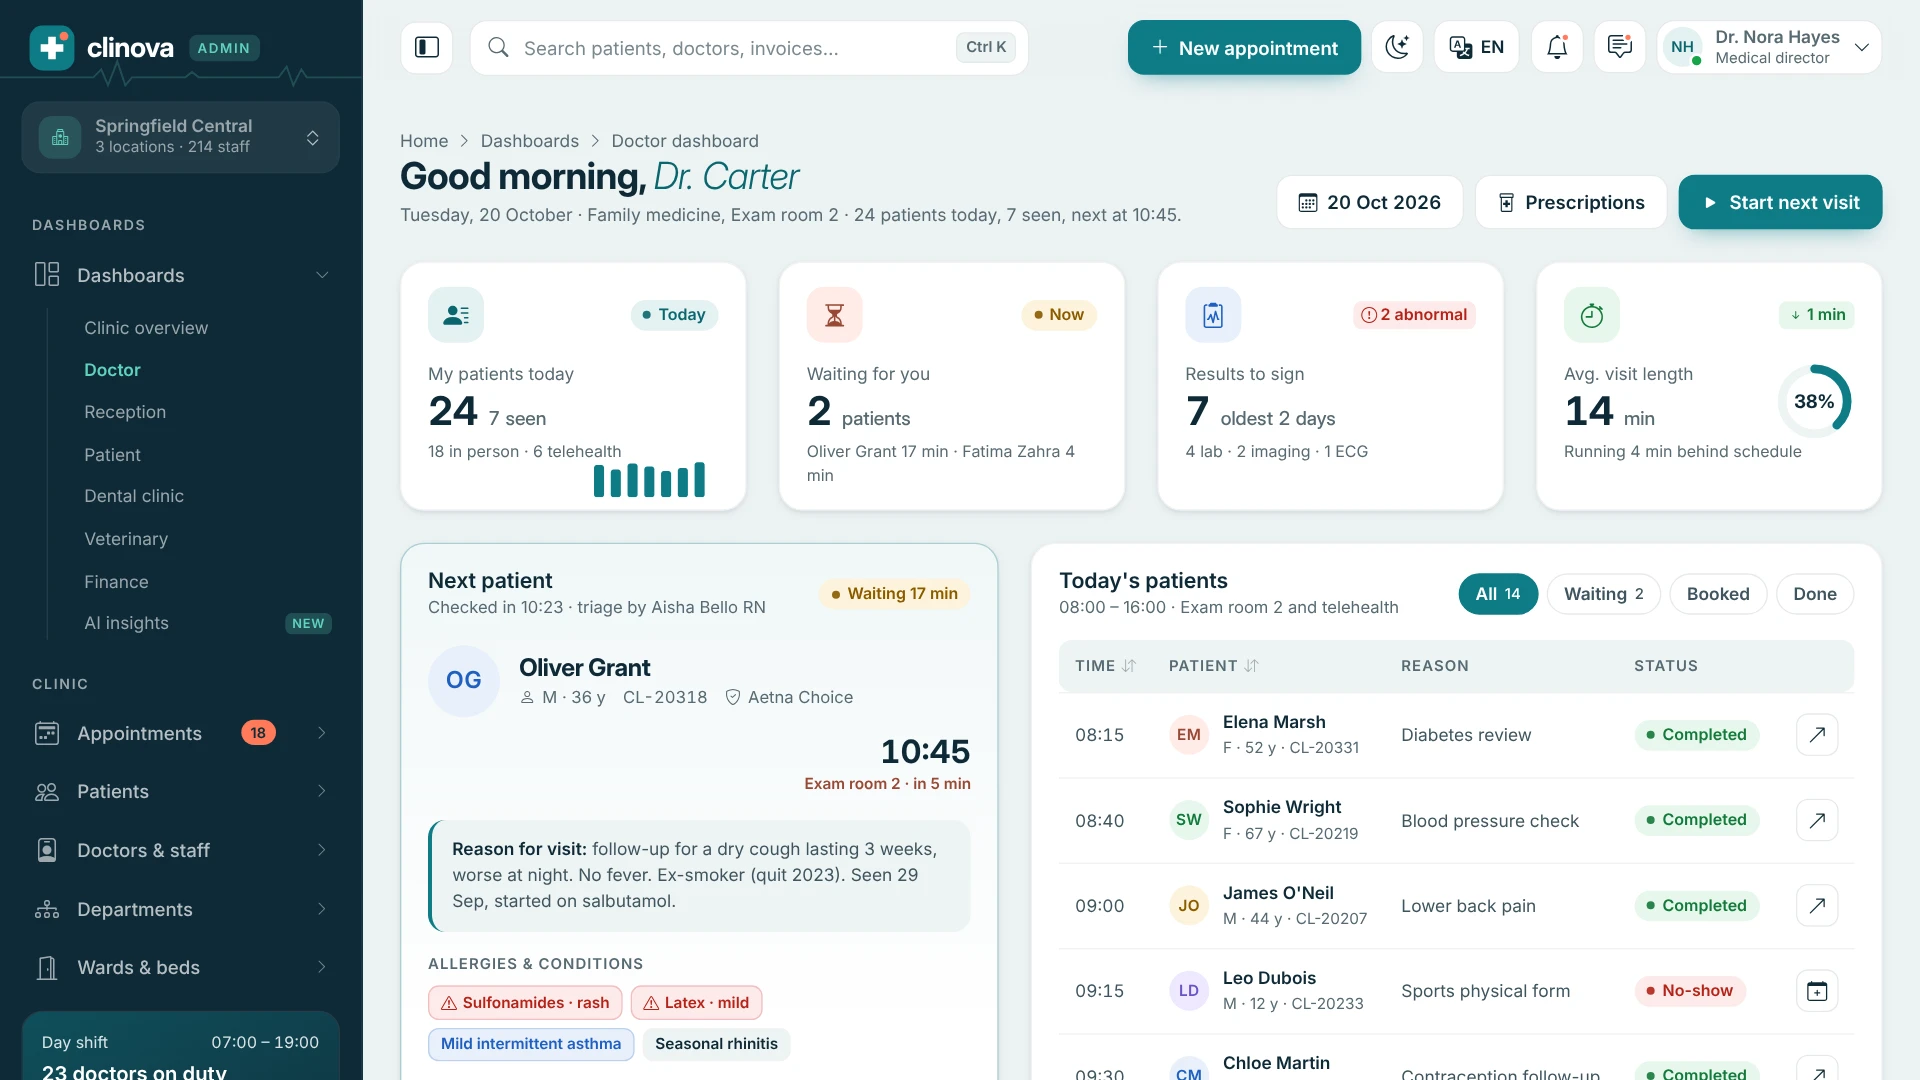Viewport: 1920px width, 1080px height.
Task: Click the LD avatar for Leo Dubois
Action: click(1189, 991)
